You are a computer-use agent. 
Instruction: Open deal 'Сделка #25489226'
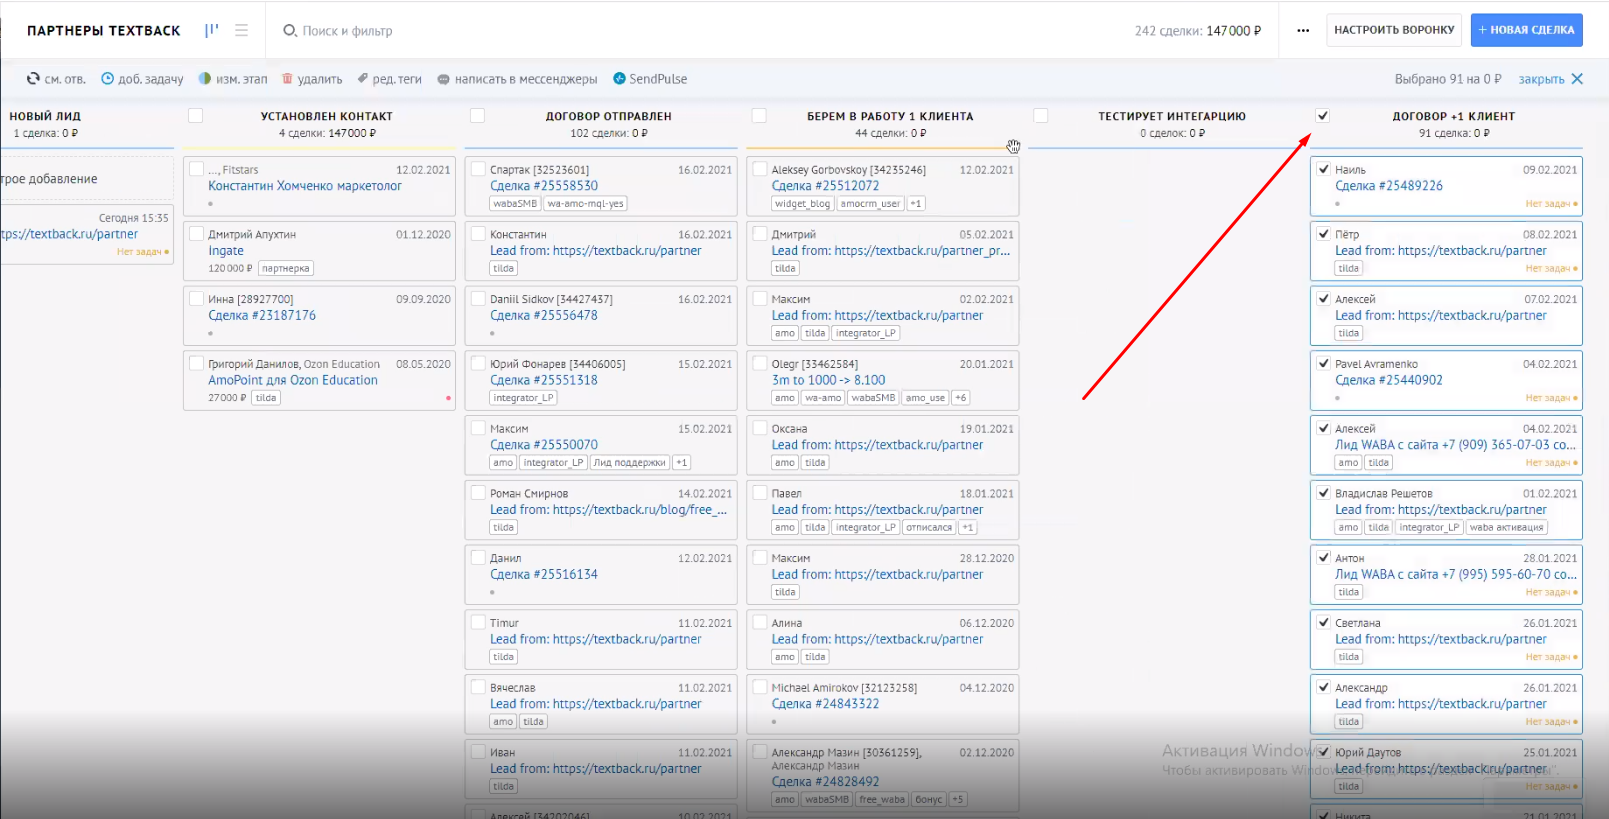(1389, 186)
